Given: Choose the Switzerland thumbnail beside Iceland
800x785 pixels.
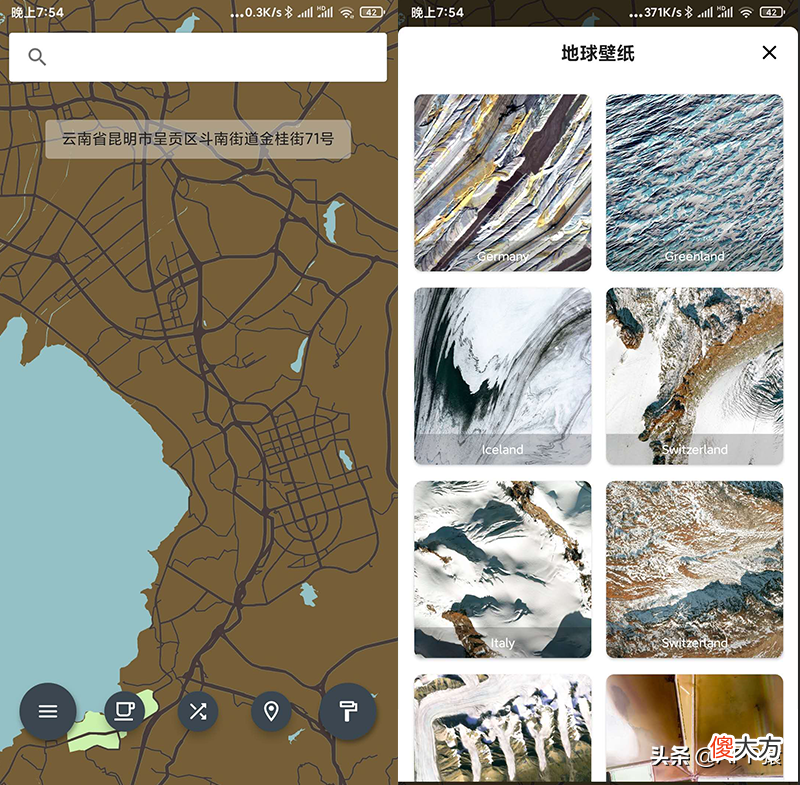Looking at the screenshot, I should [x=694, y=376].
